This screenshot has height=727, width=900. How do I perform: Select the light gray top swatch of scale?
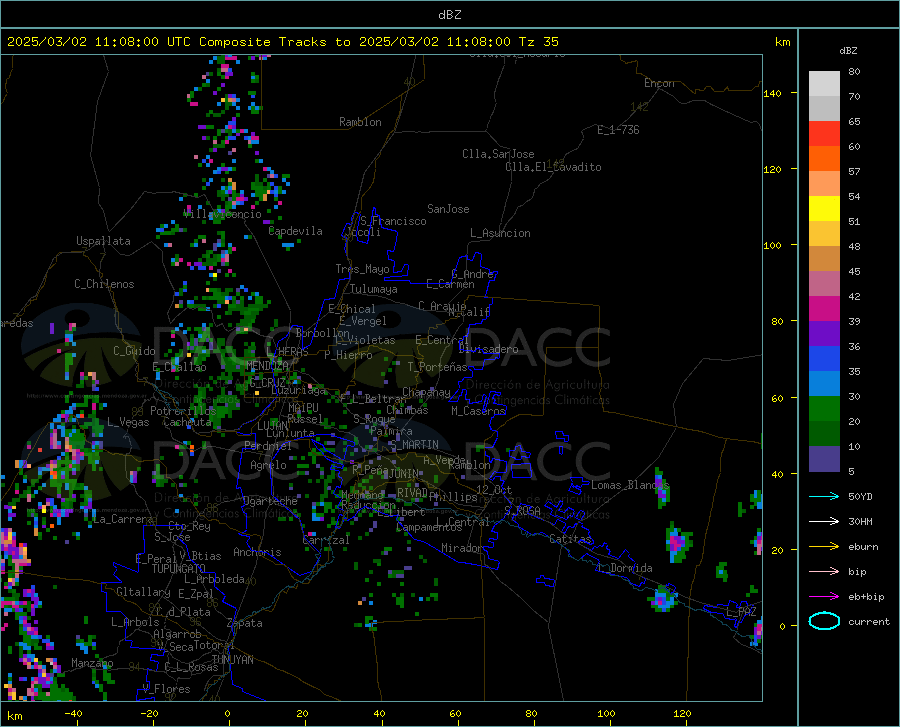coord(824,84)
